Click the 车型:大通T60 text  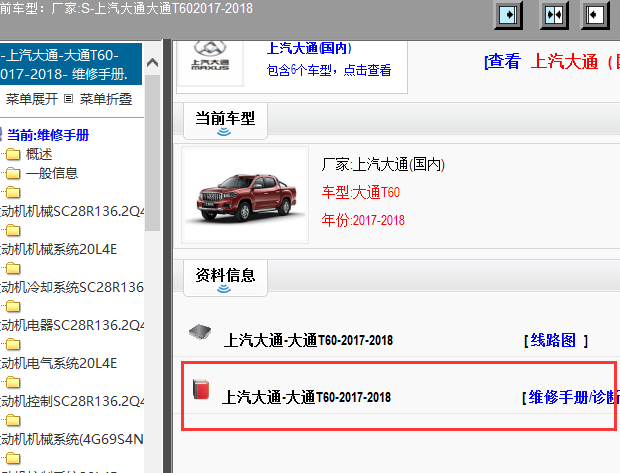[361, 192]
